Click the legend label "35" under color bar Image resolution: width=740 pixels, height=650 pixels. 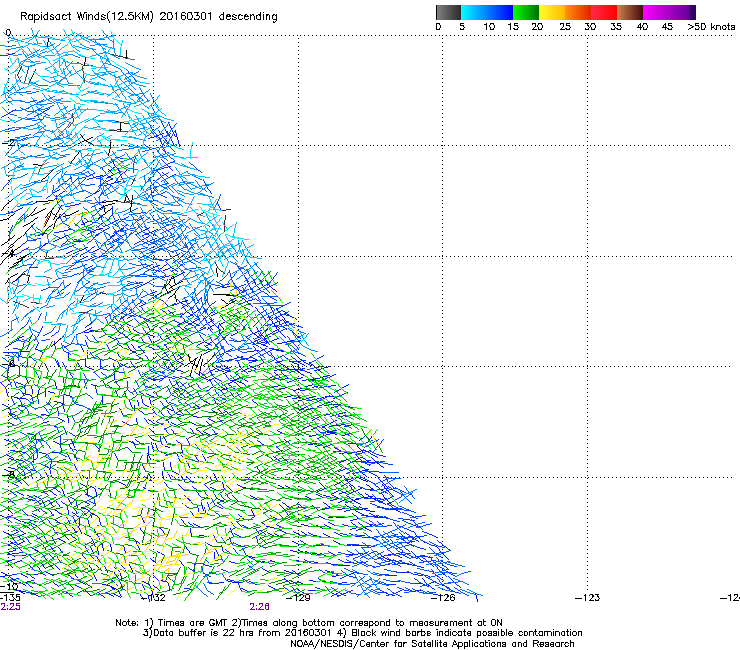click(616, 27)
